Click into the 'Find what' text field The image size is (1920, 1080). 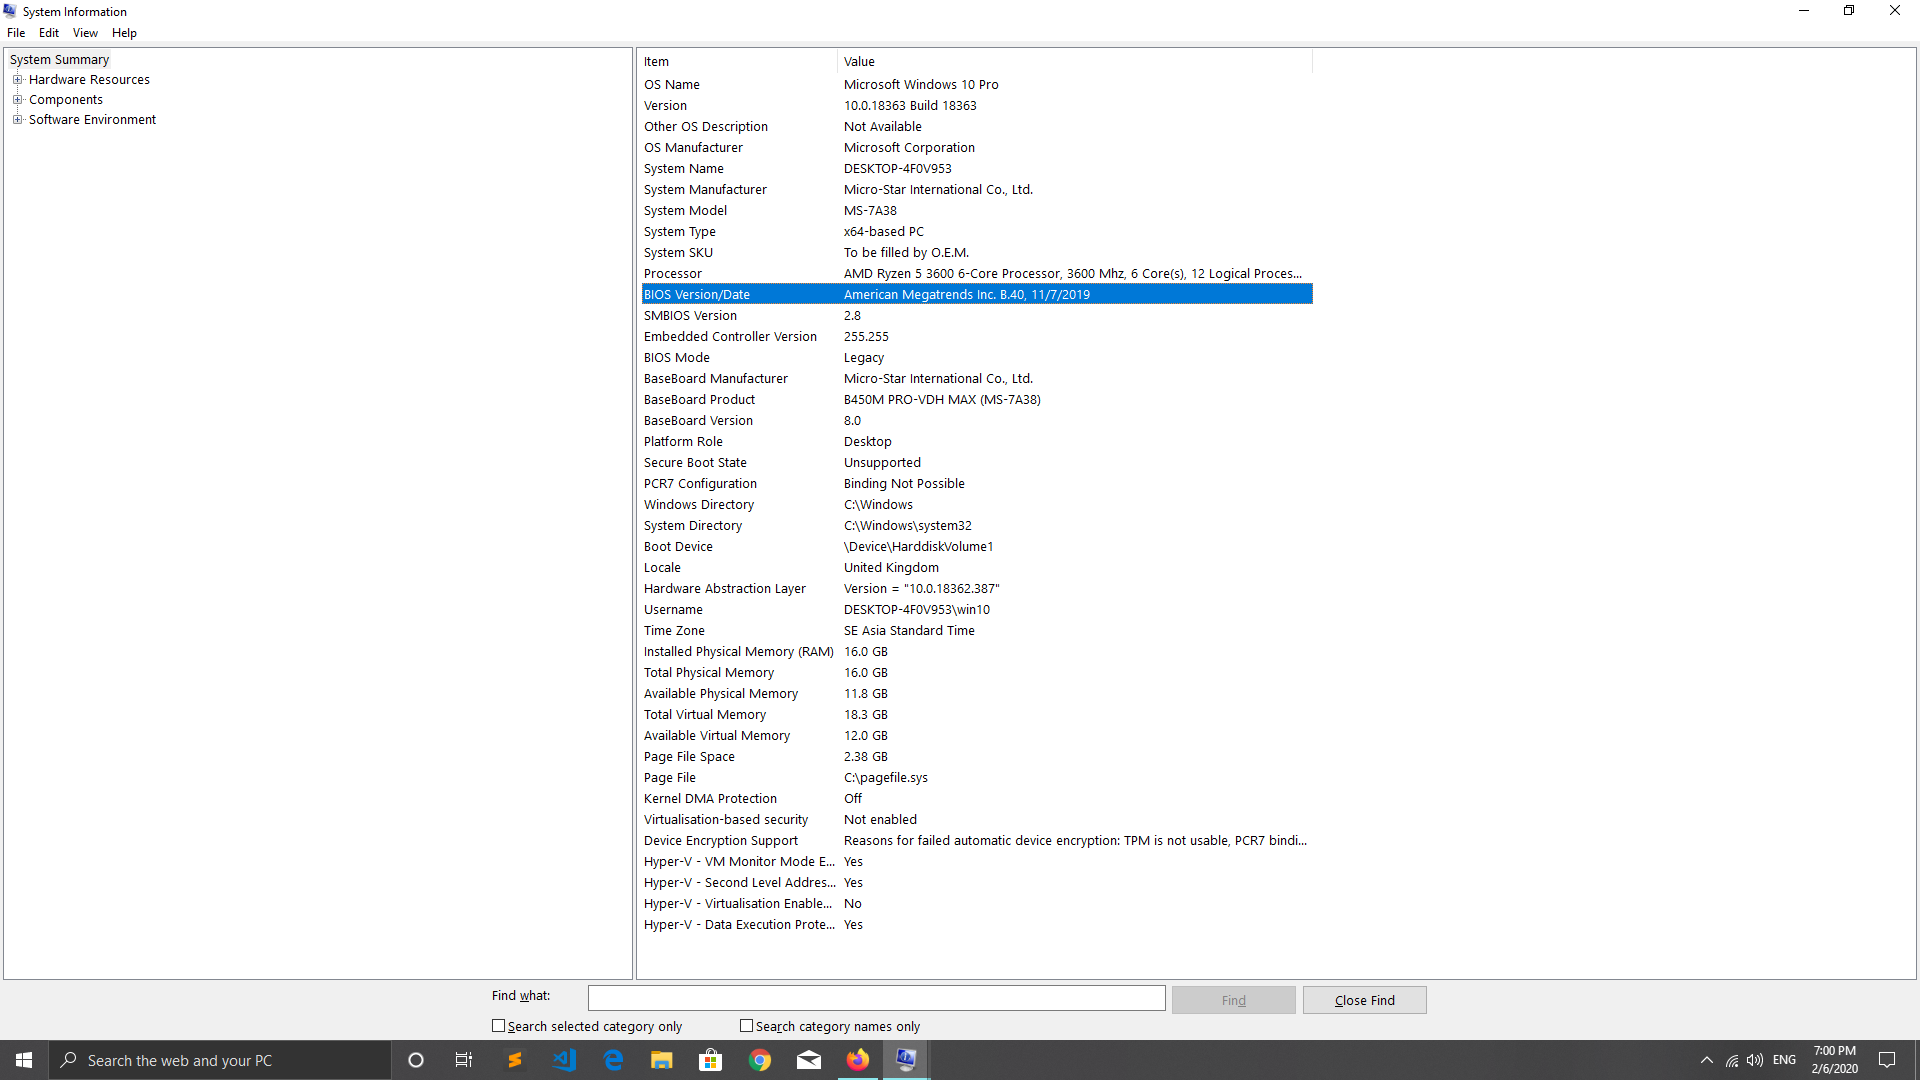click(876, 998)
